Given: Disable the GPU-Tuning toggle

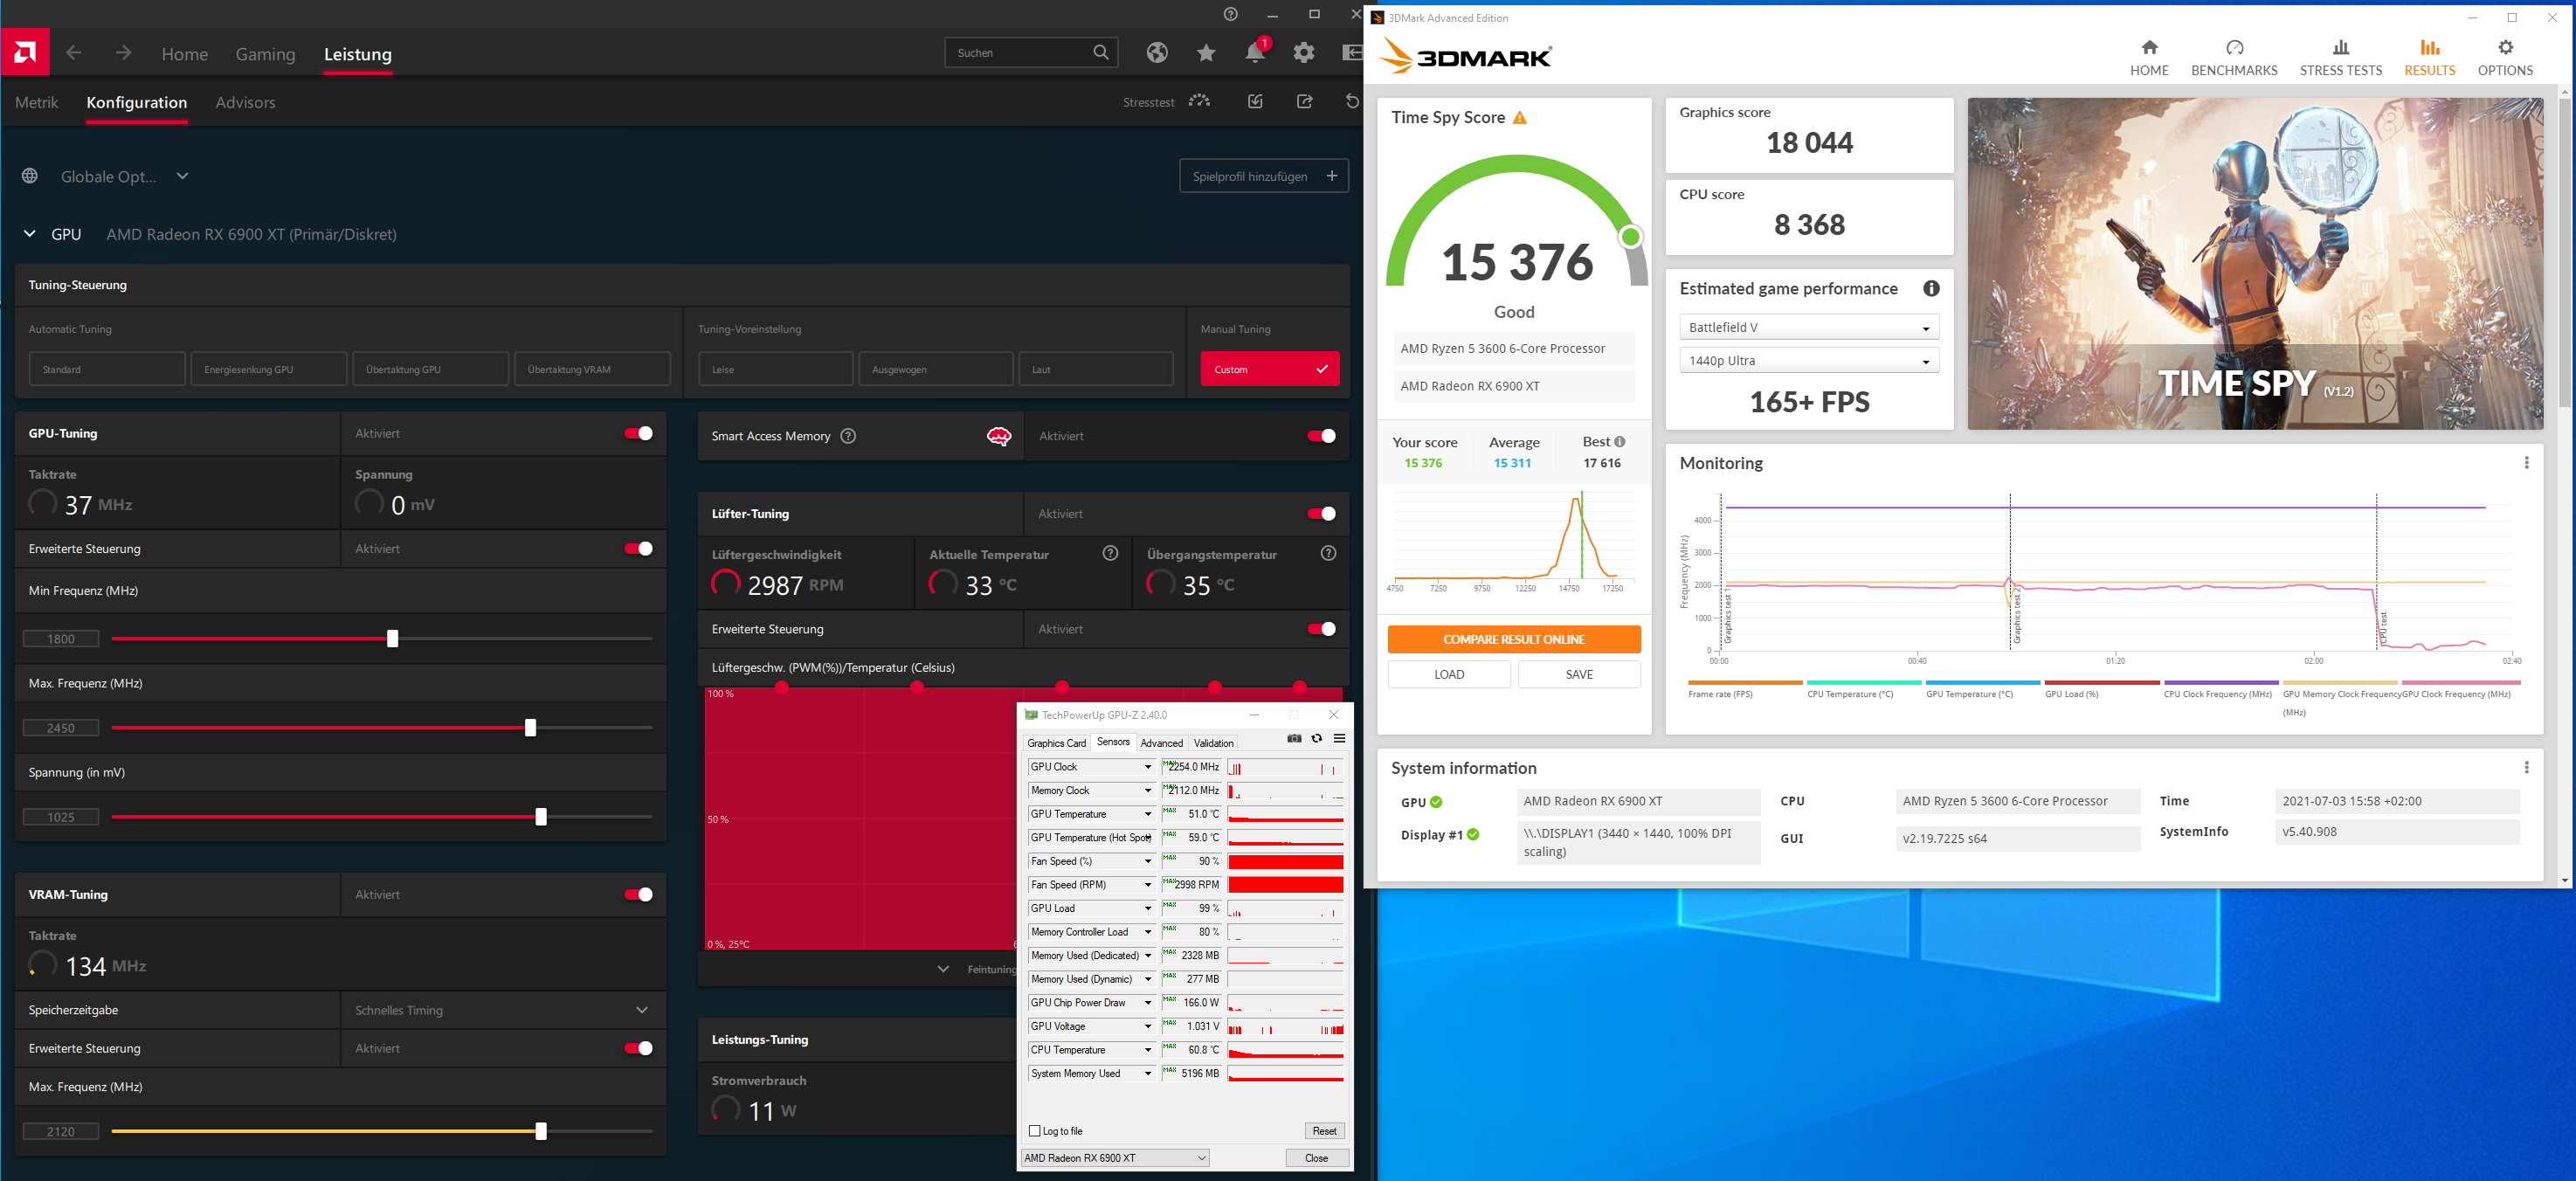Looking at the screenshot, I should pos(638,433).
